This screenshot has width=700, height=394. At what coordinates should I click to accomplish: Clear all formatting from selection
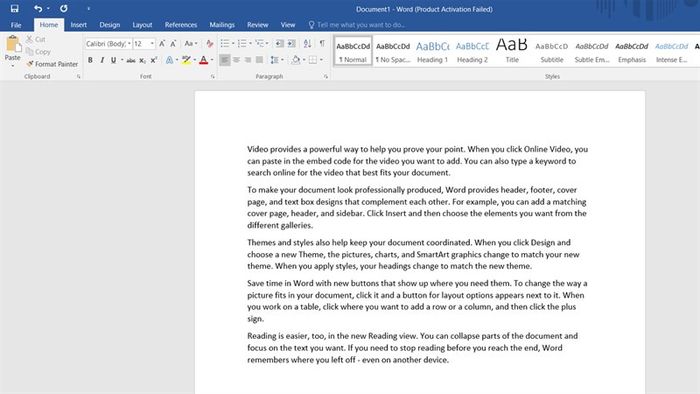(x=209, y=44)
